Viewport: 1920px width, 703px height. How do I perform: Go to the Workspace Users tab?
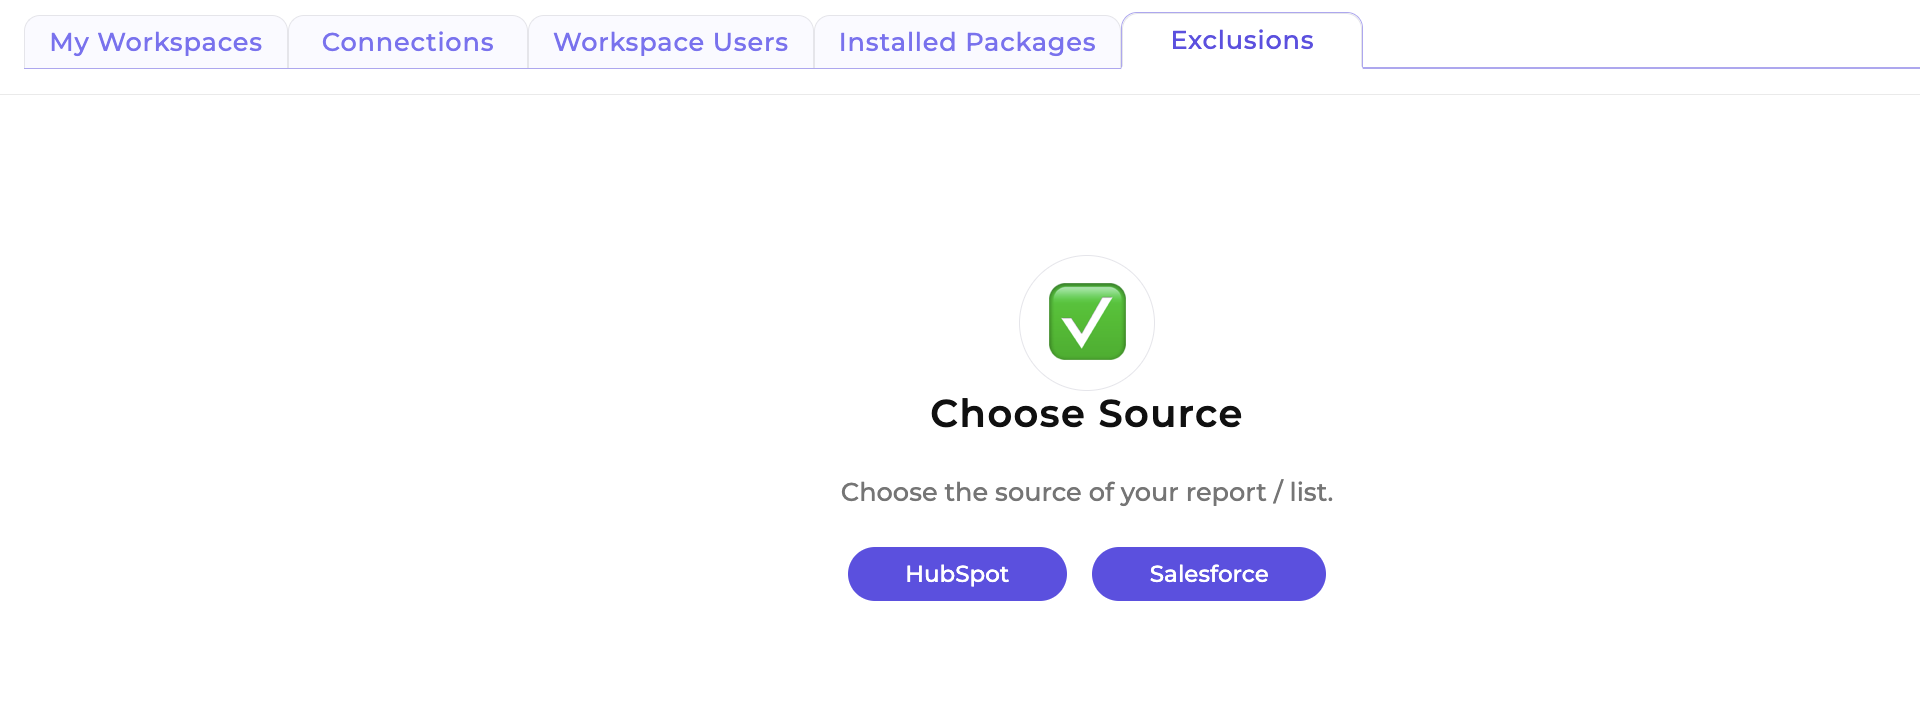pos(671,42)
